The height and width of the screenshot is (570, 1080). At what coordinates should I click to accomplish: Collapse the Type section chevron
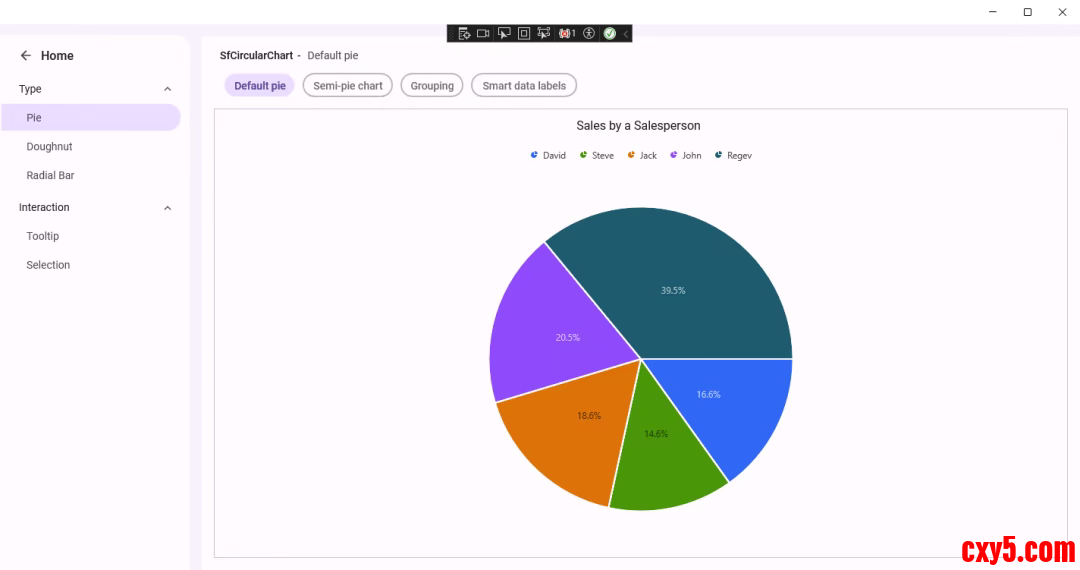click(167, 89)
